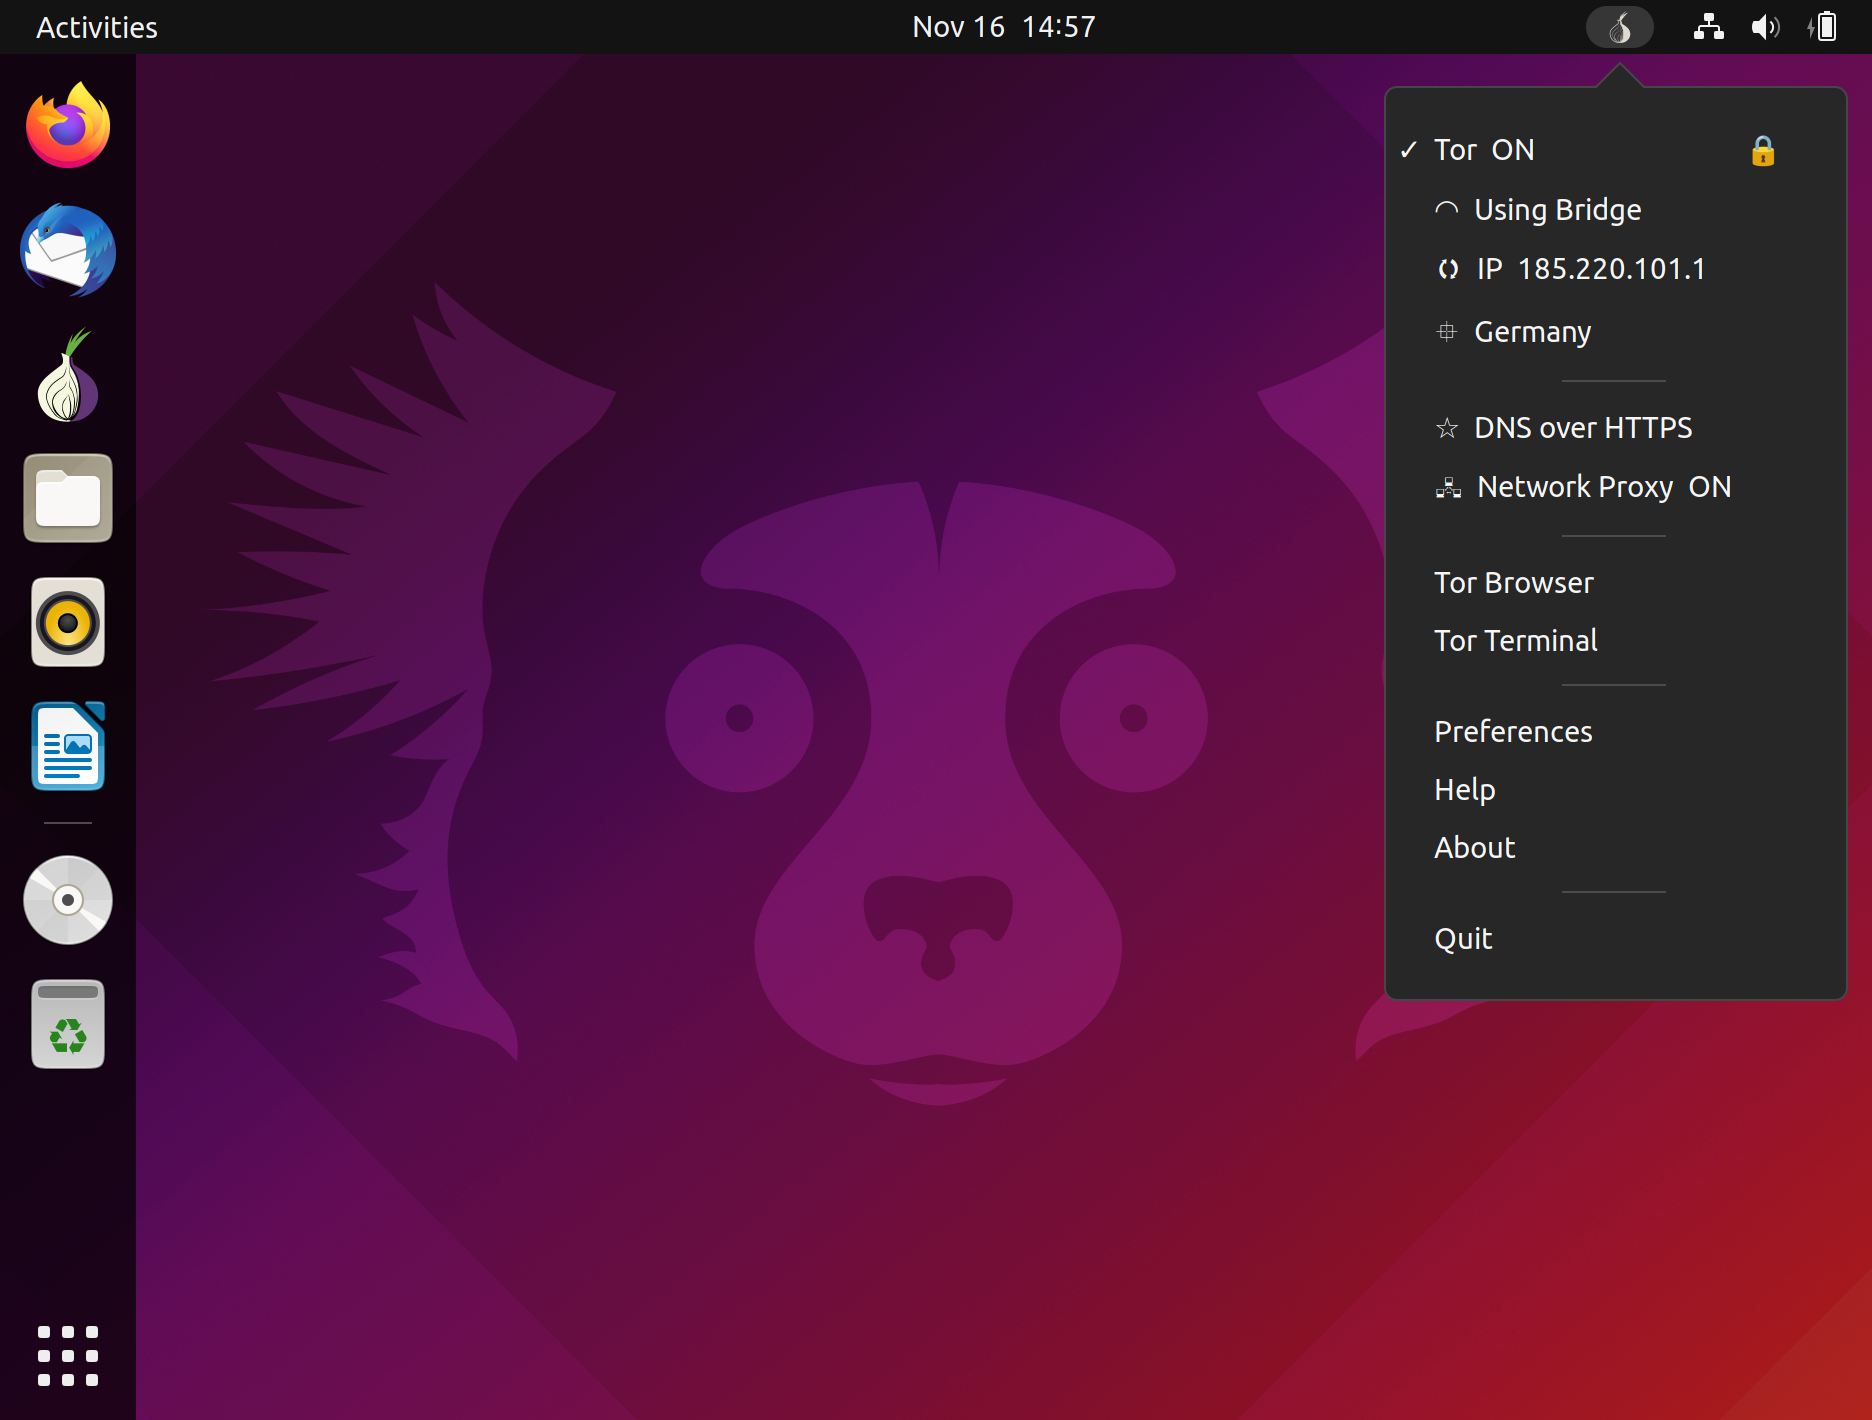The width and height of the screenshot is (1872, 1420).
Task: Open Tor Browser from the menu
Action: (x=1616, y=583)
